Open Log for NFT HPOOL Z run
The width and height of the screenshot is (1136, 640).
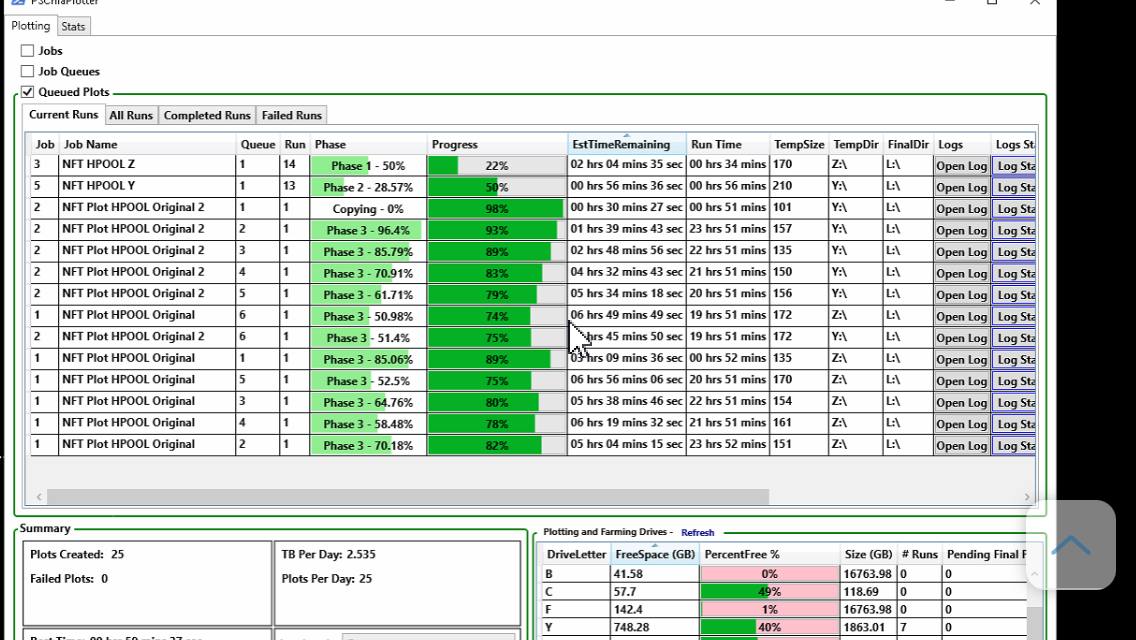tap(961, 166)
